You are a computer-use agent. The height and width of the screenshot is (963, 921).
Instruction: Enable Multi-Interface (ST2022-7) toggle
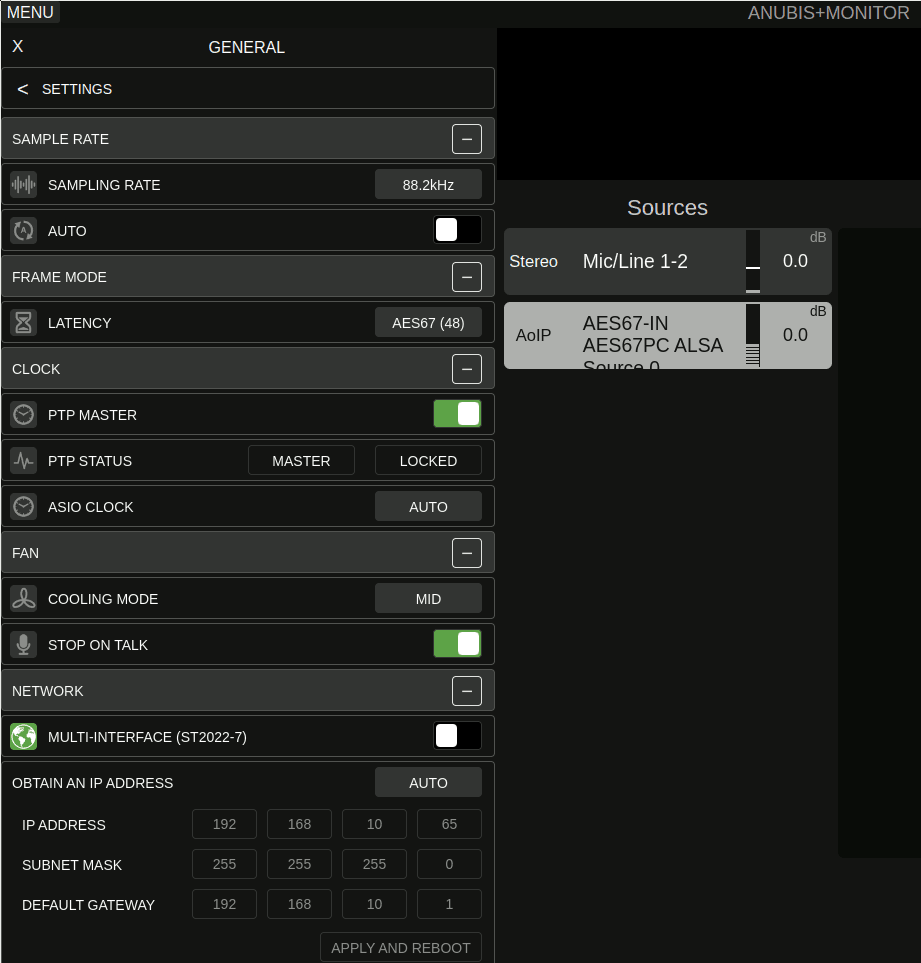click(457, 736)
